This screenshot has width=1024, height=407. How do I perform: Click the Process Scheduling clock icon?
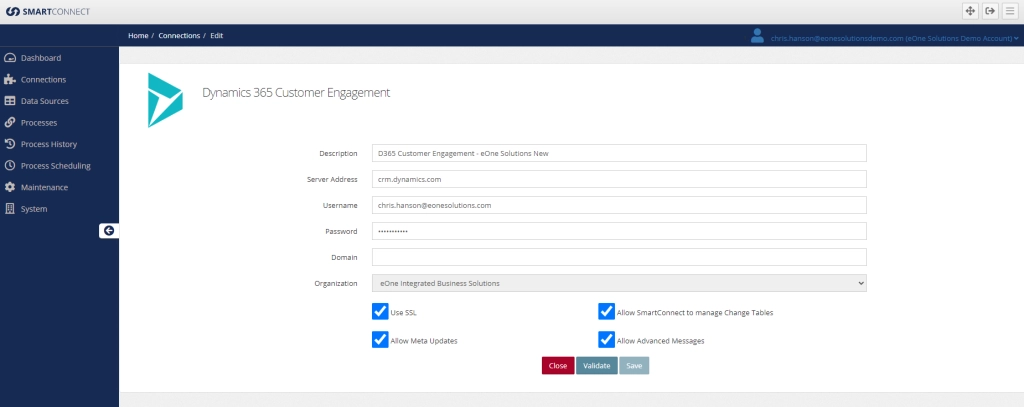click(x=9, y=166)
